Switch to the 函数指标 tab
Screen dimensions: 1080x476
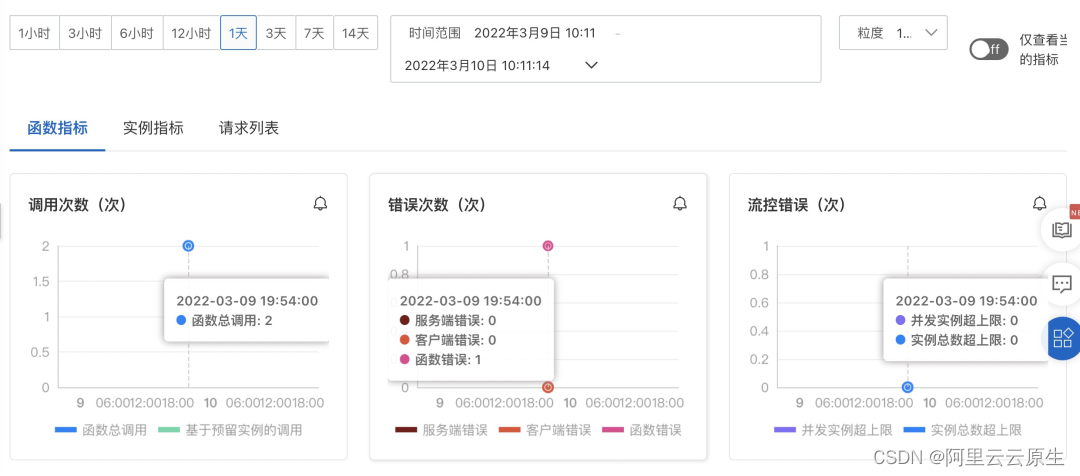(x=57, y=128)
